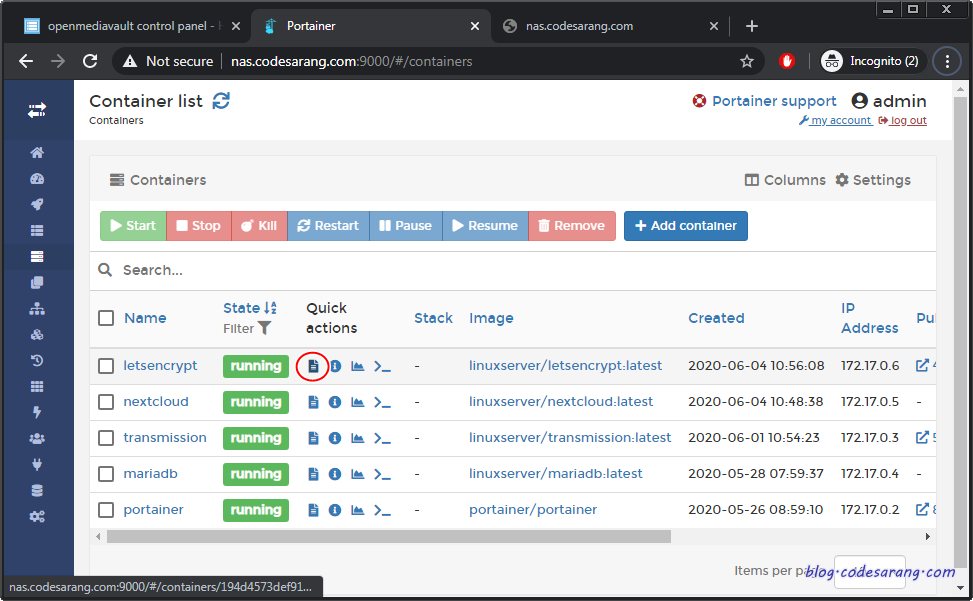View stats for the nextcloud container
The height and width of the screenshot is (601, 973).
click(357, 402)
